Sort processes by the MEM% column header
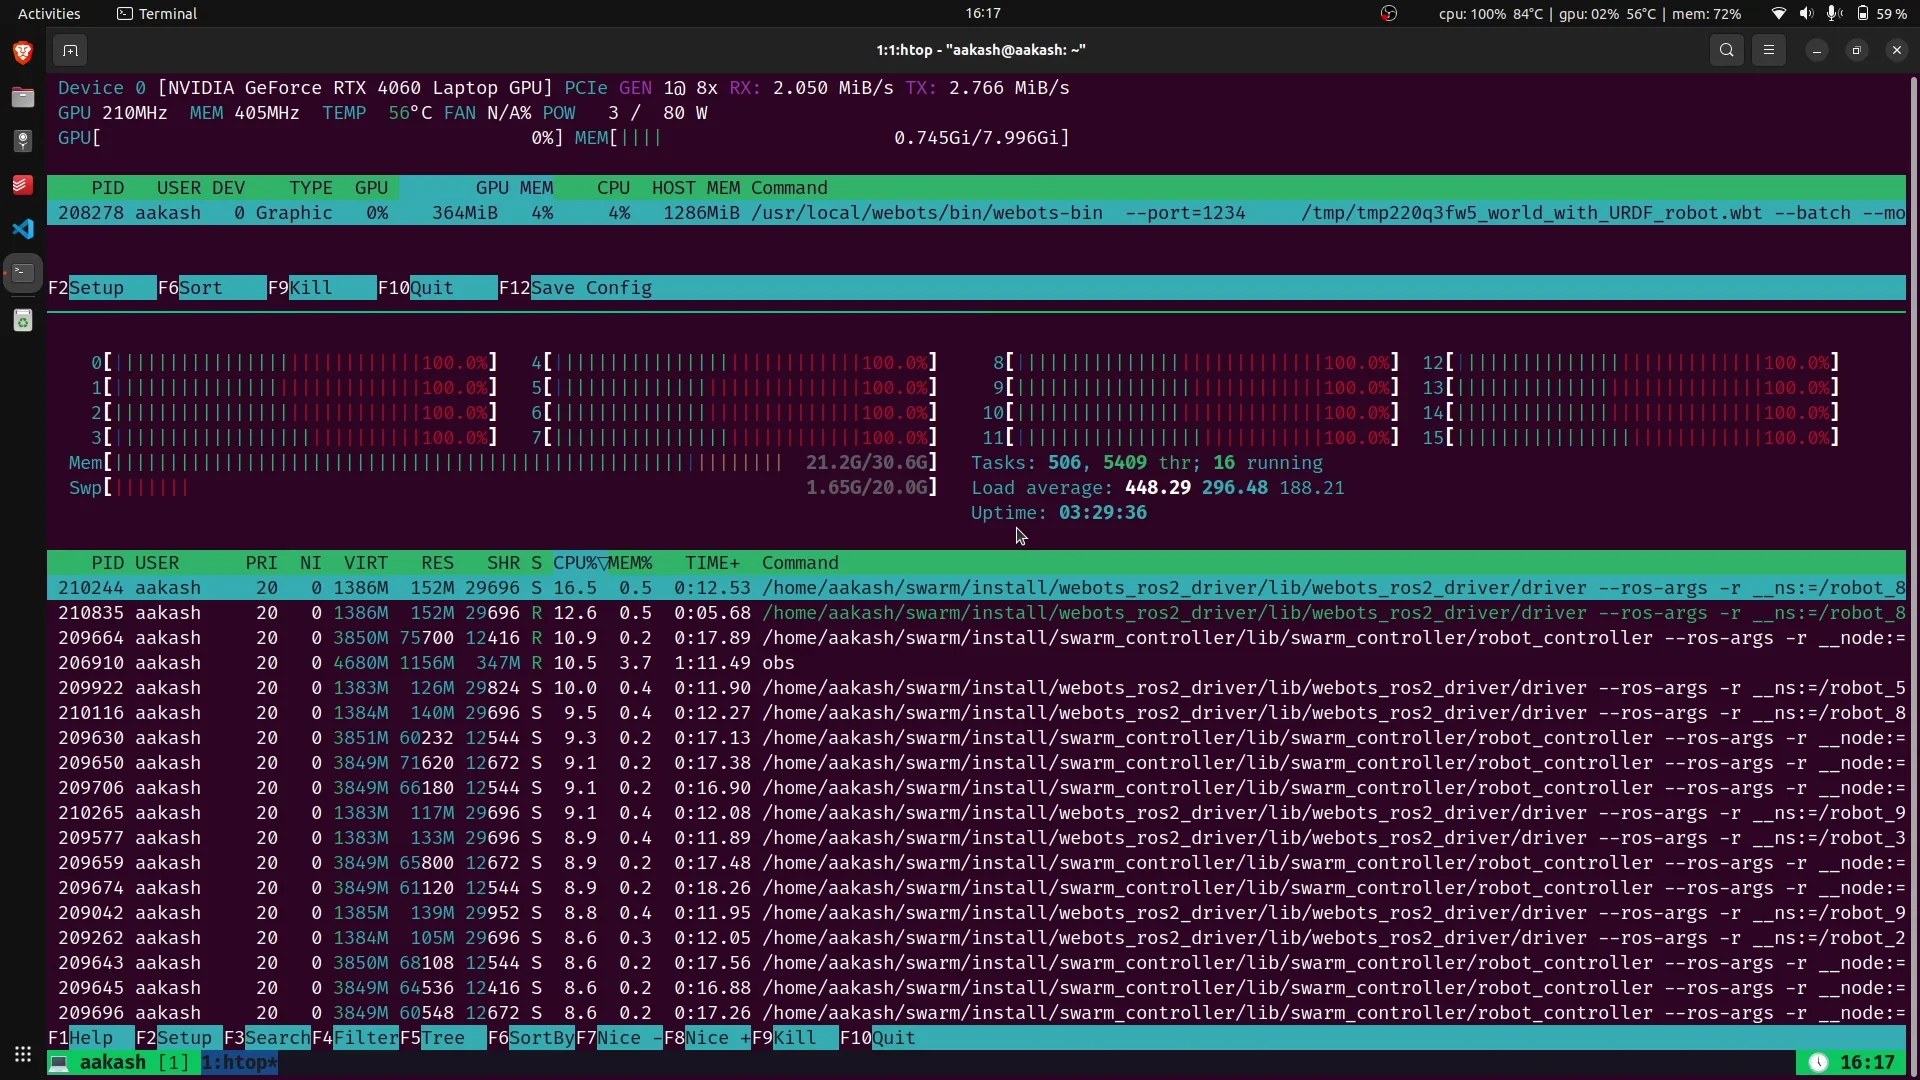This screenshot has width=1920, height=1080. pyautogui.click(x=630, y=563)
